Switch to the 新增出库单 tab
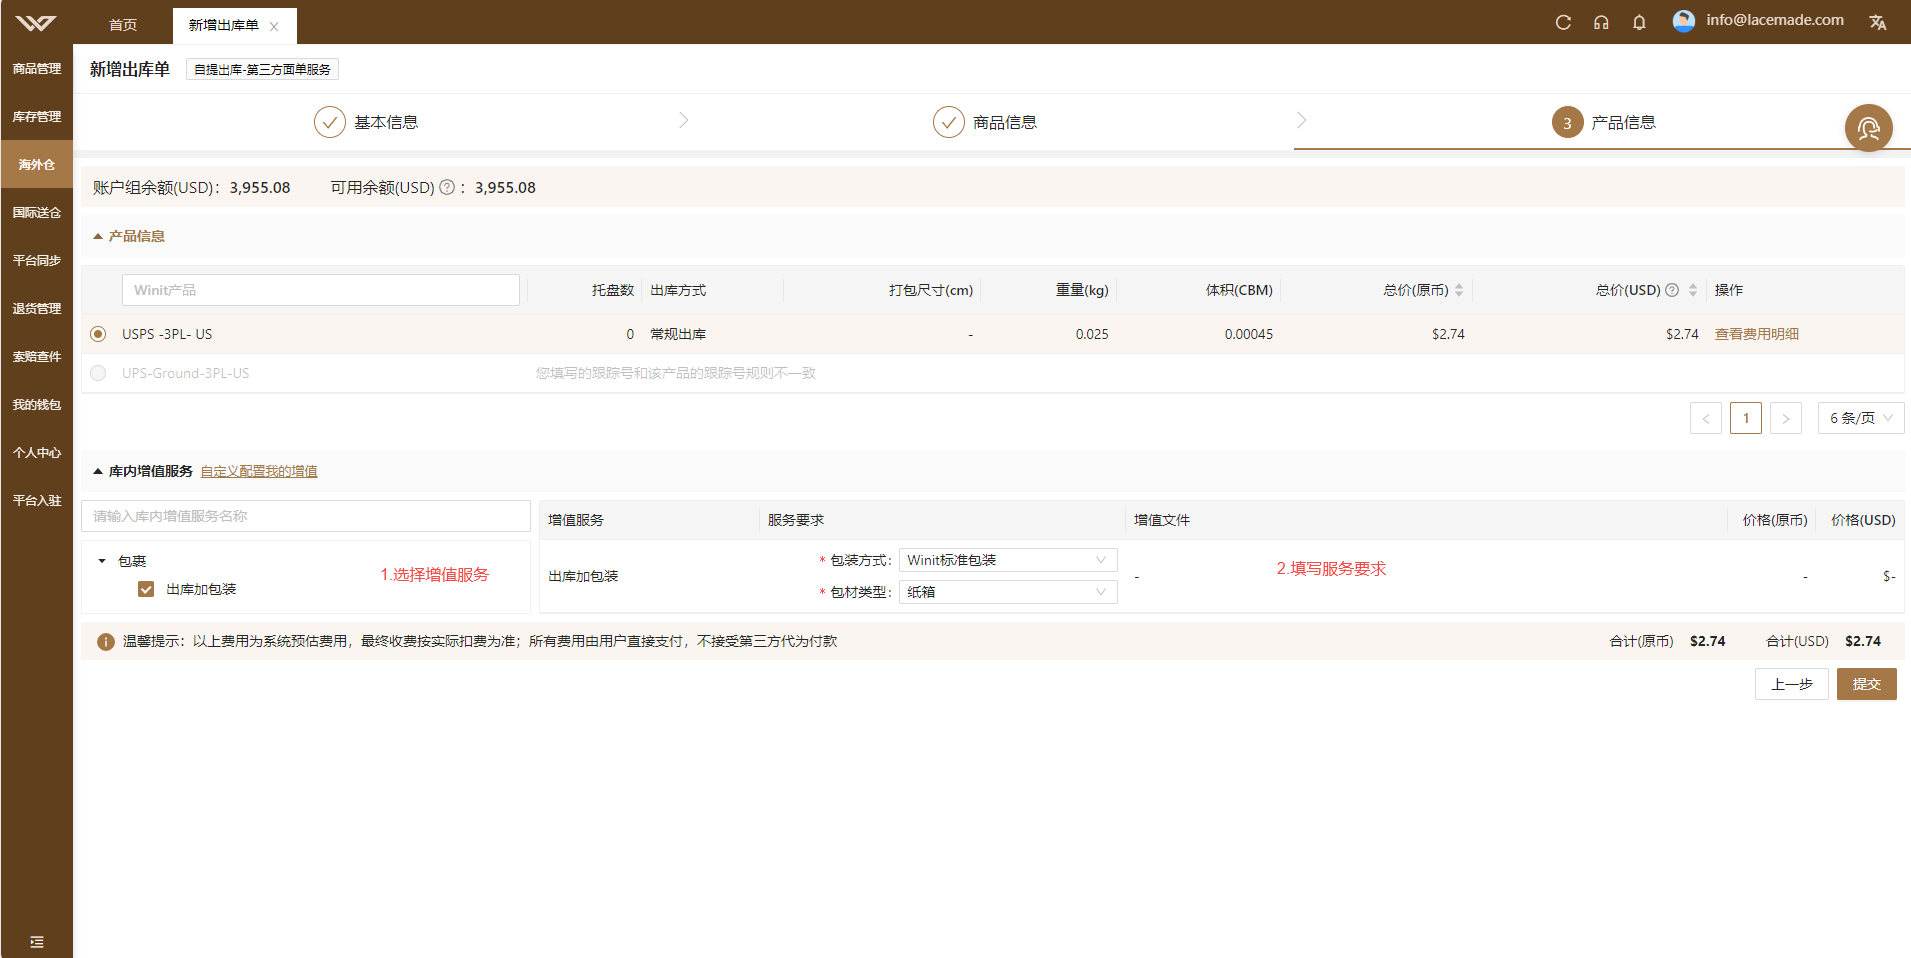 coord(224,25)
